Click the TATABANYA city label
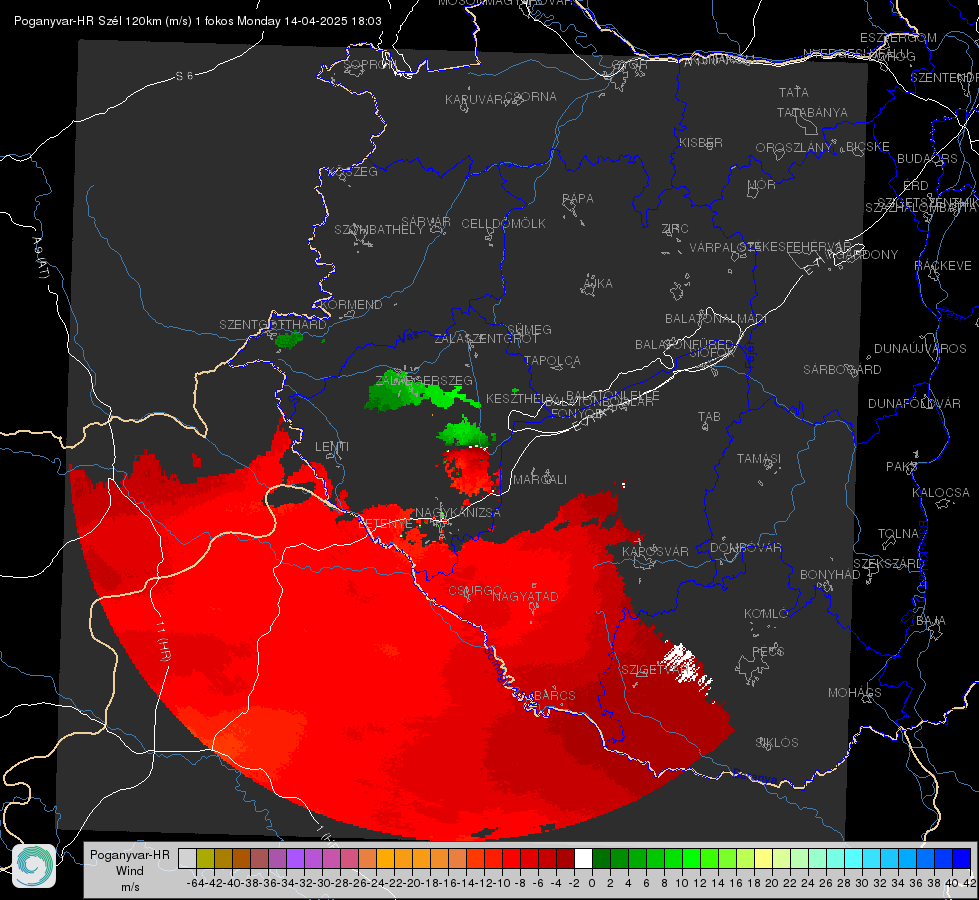The image size is (979, 900). [812, 112]
